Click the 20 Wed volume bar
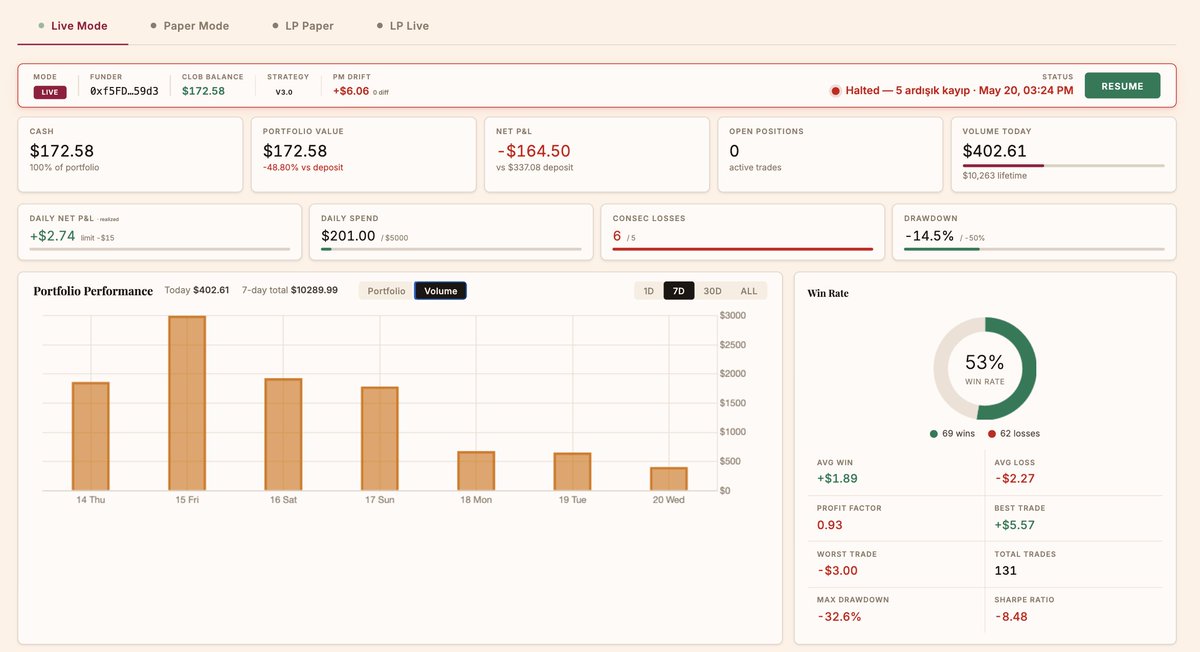 [x=668, y=479]
